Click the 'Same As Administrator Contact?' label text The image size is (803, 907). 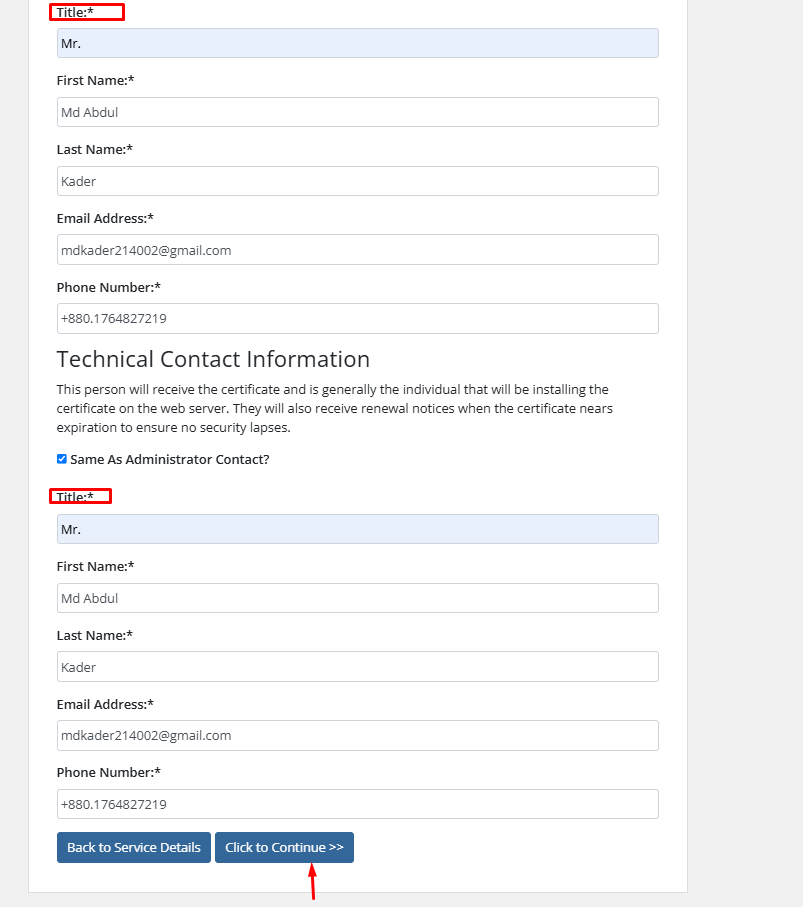click(170, 460)
